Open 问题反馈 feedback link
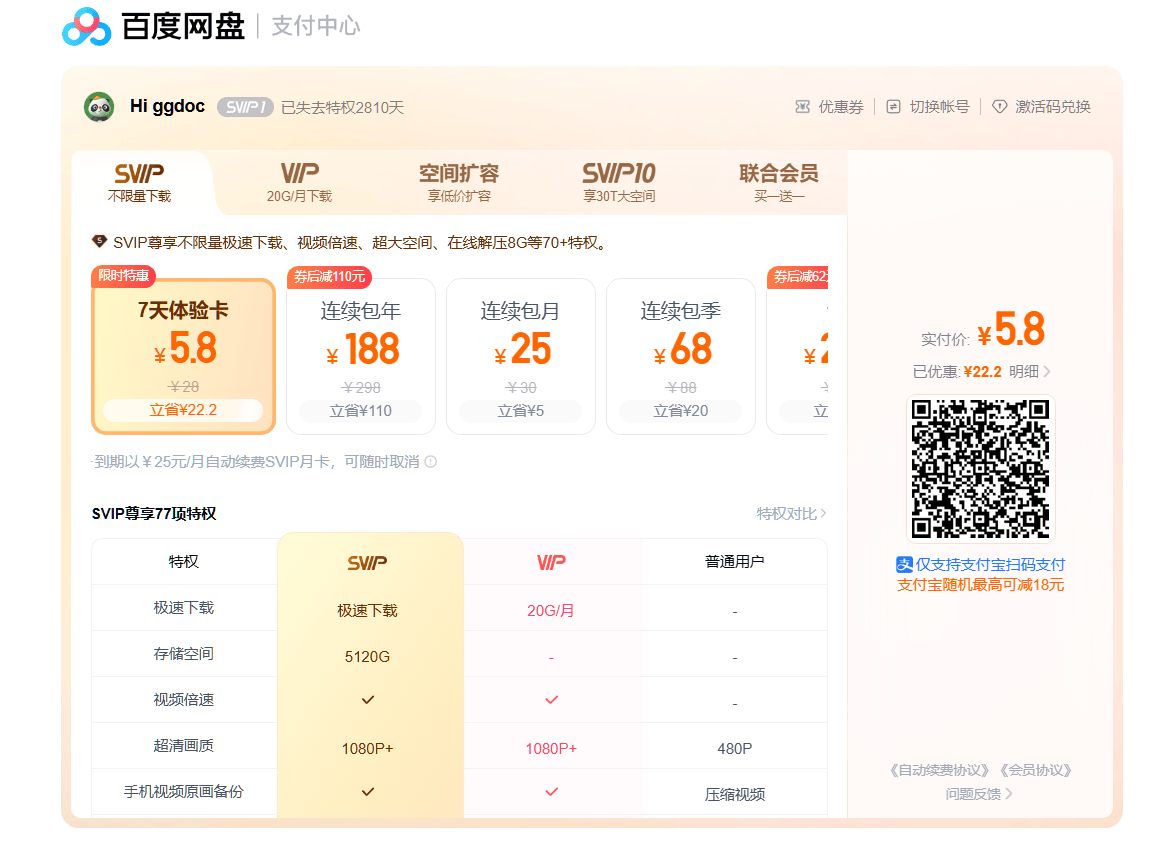This screenshot has width=1164, height=854. click(979, 794)
